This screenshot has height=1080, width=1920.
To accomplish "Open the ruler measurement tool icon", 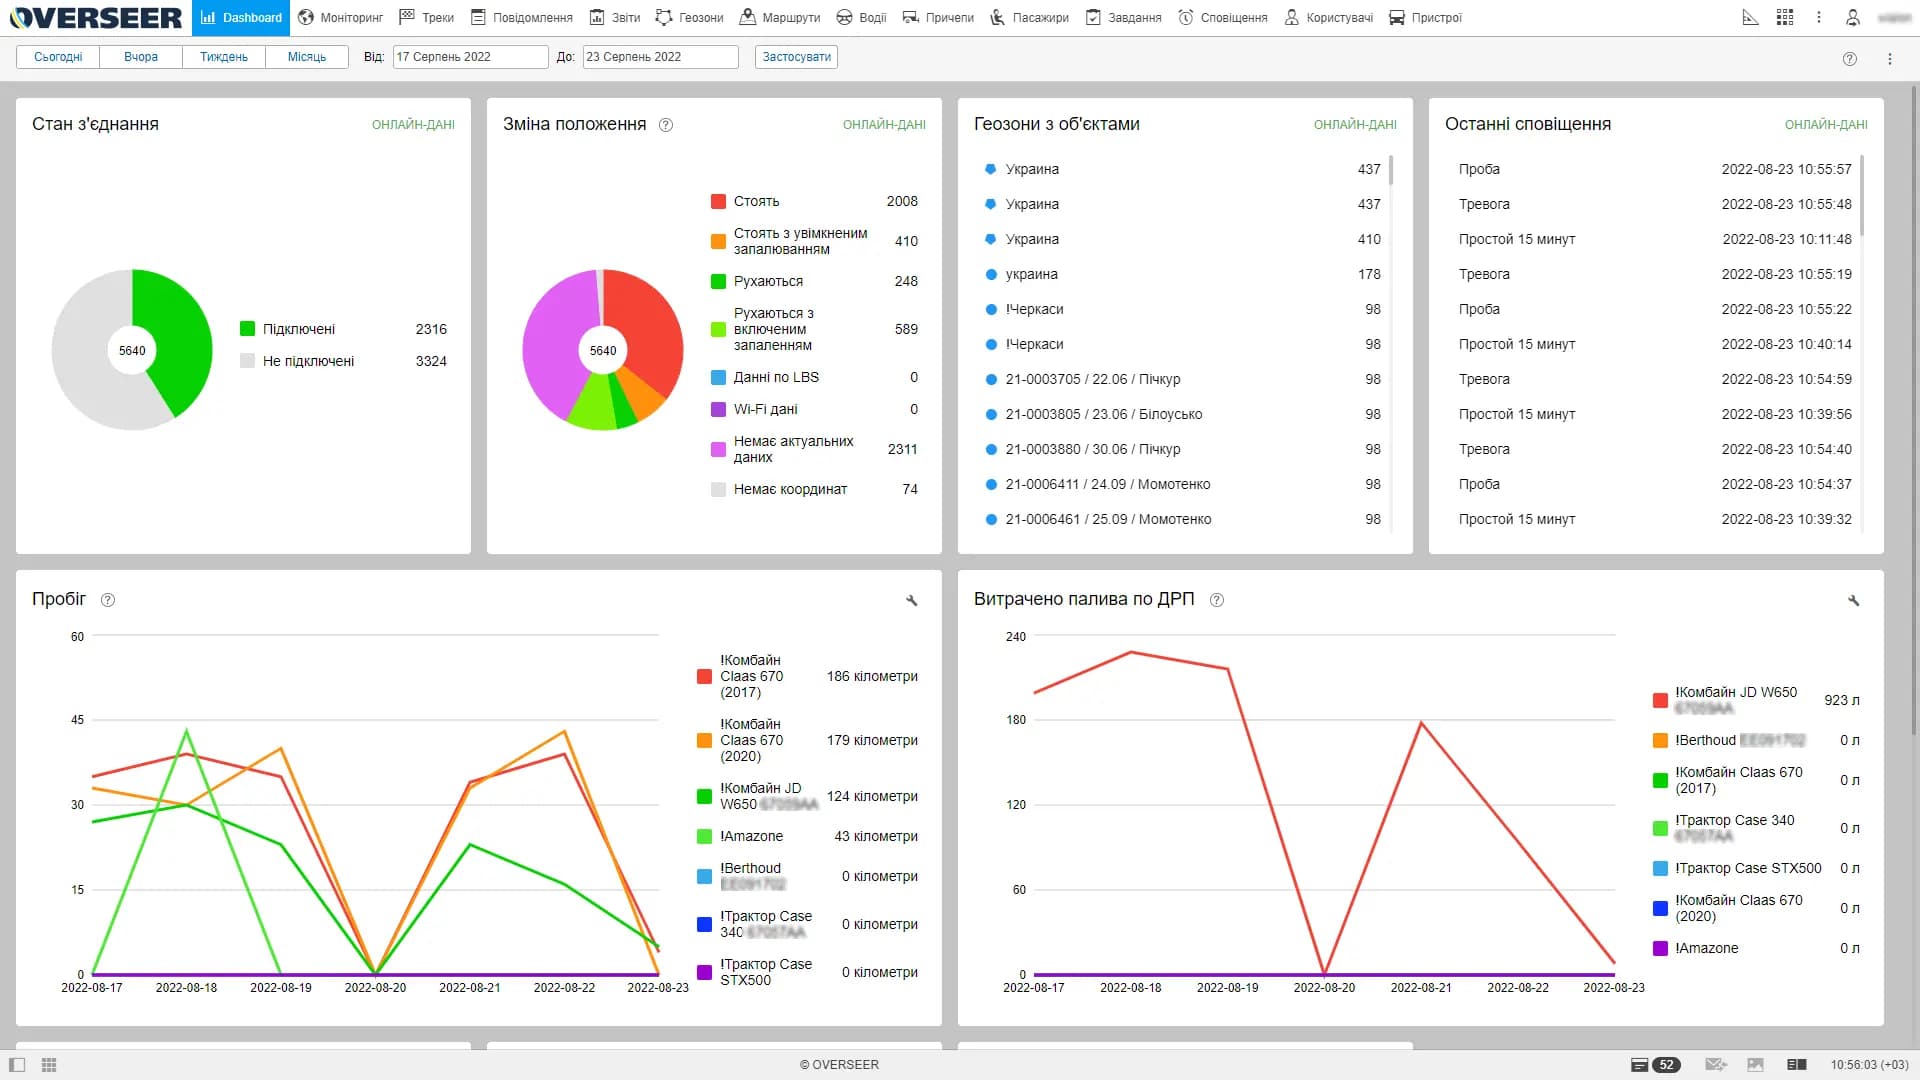I will pos(1750,18).
